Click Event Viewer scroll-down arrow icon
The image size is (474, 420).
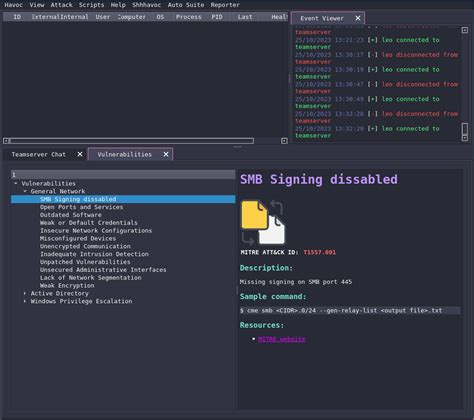[465, 138]
